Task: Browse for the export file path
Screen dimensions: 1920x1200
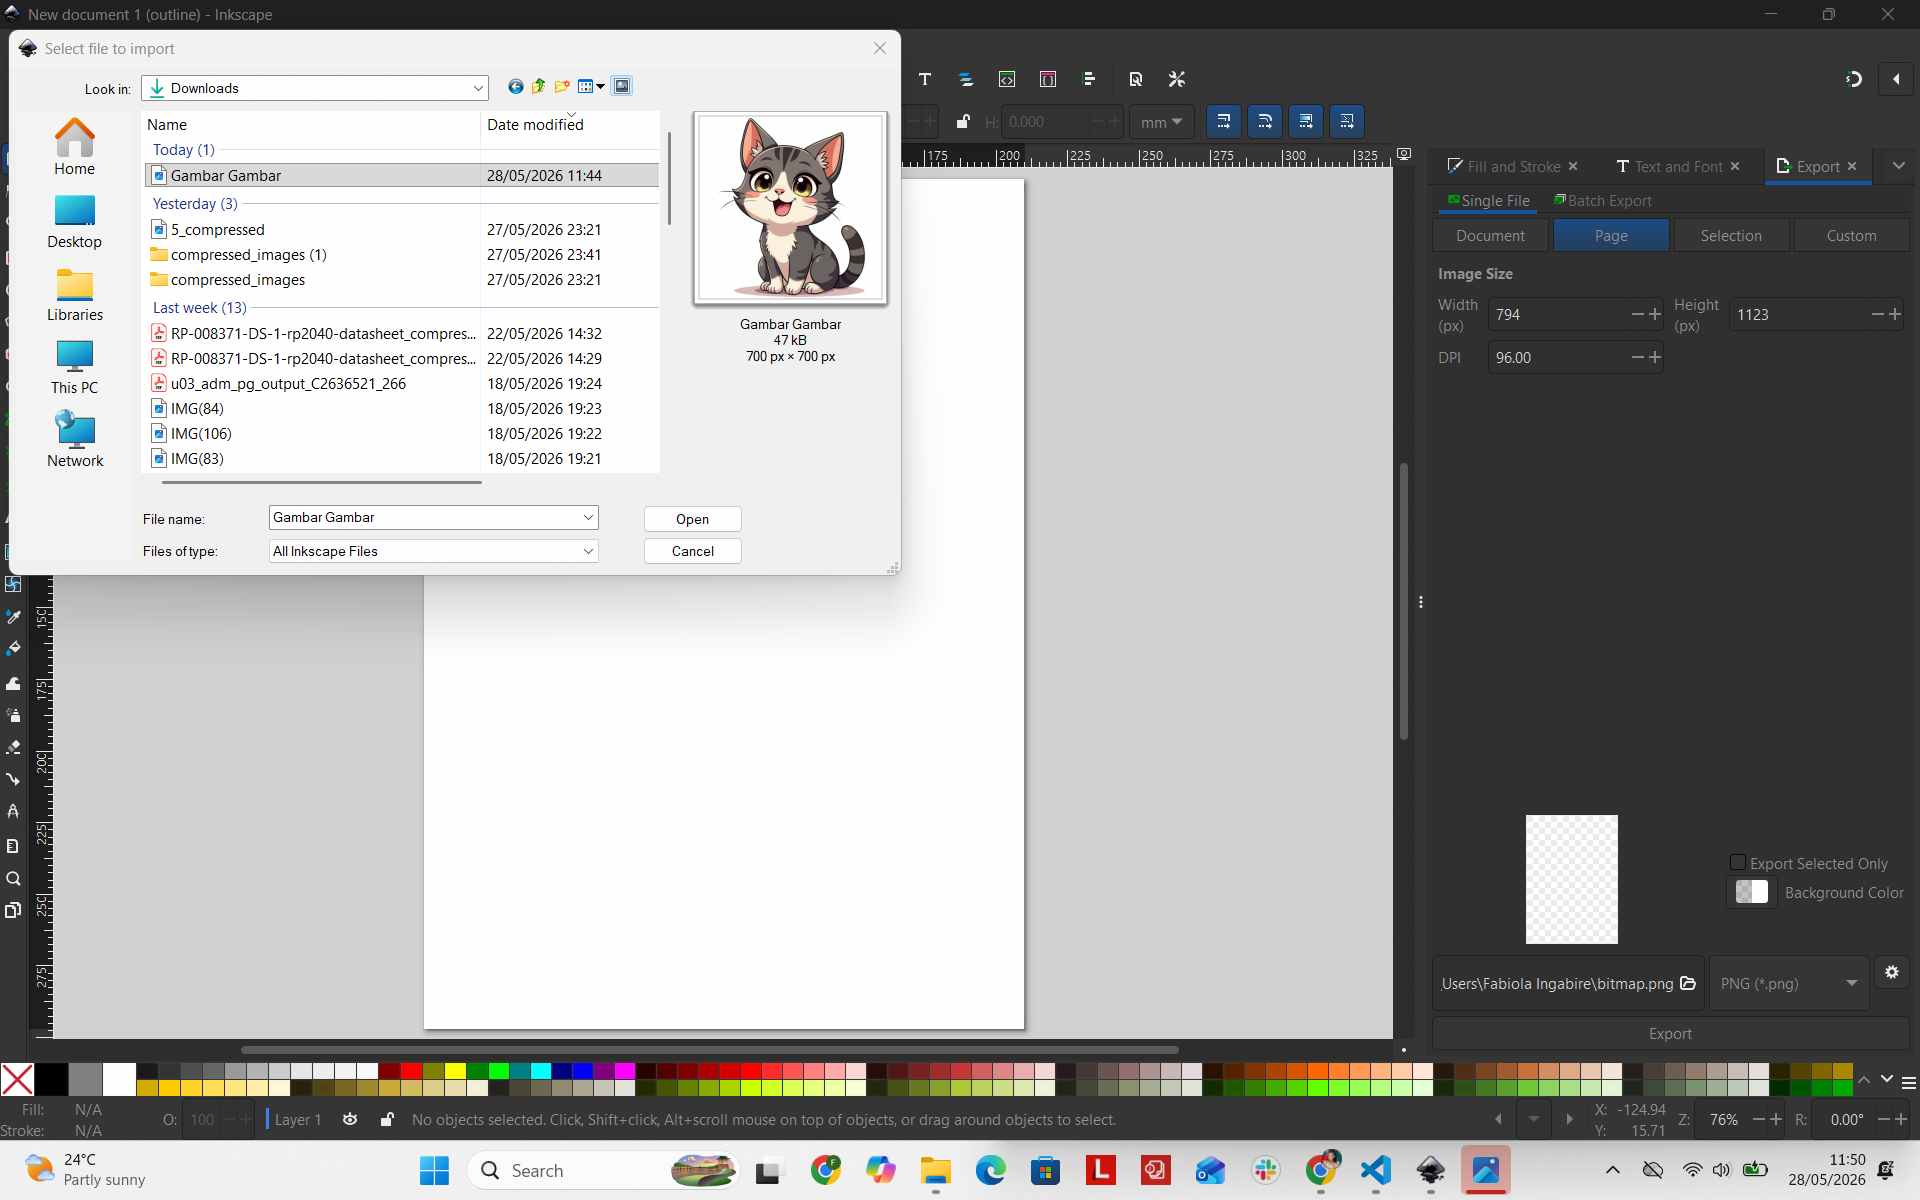Action: 1688,983
